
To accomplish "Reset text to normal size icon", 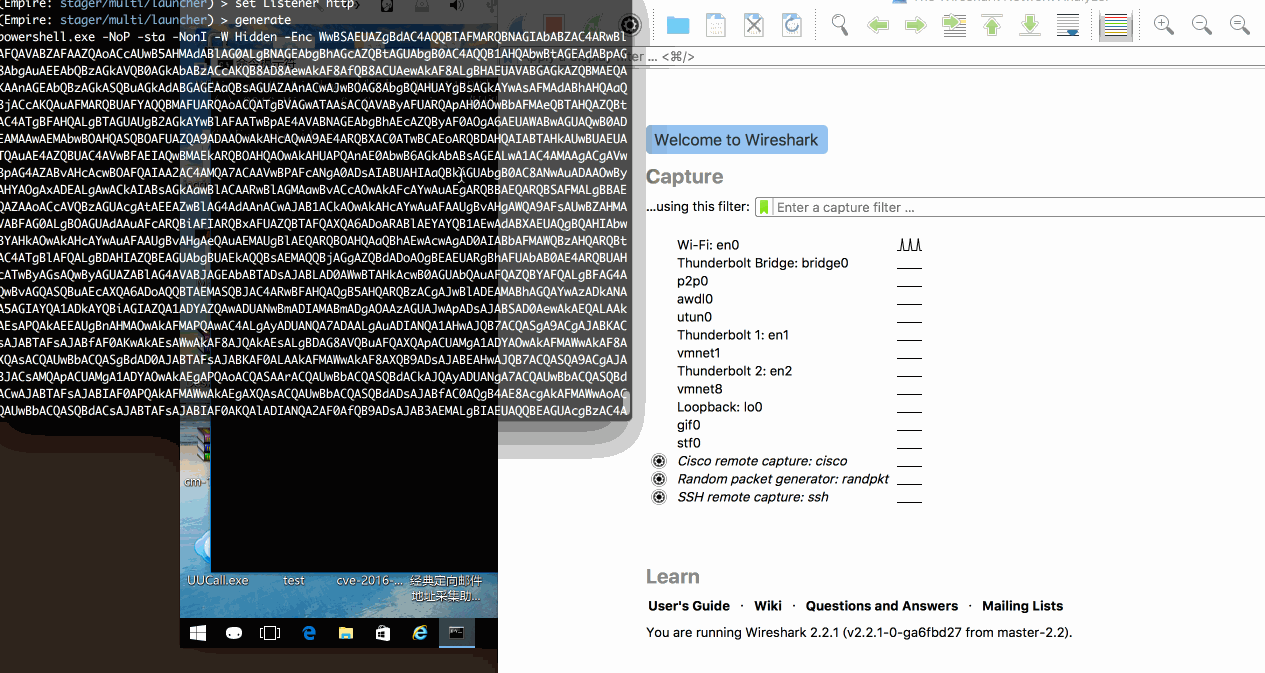I will coord(1240,25).
